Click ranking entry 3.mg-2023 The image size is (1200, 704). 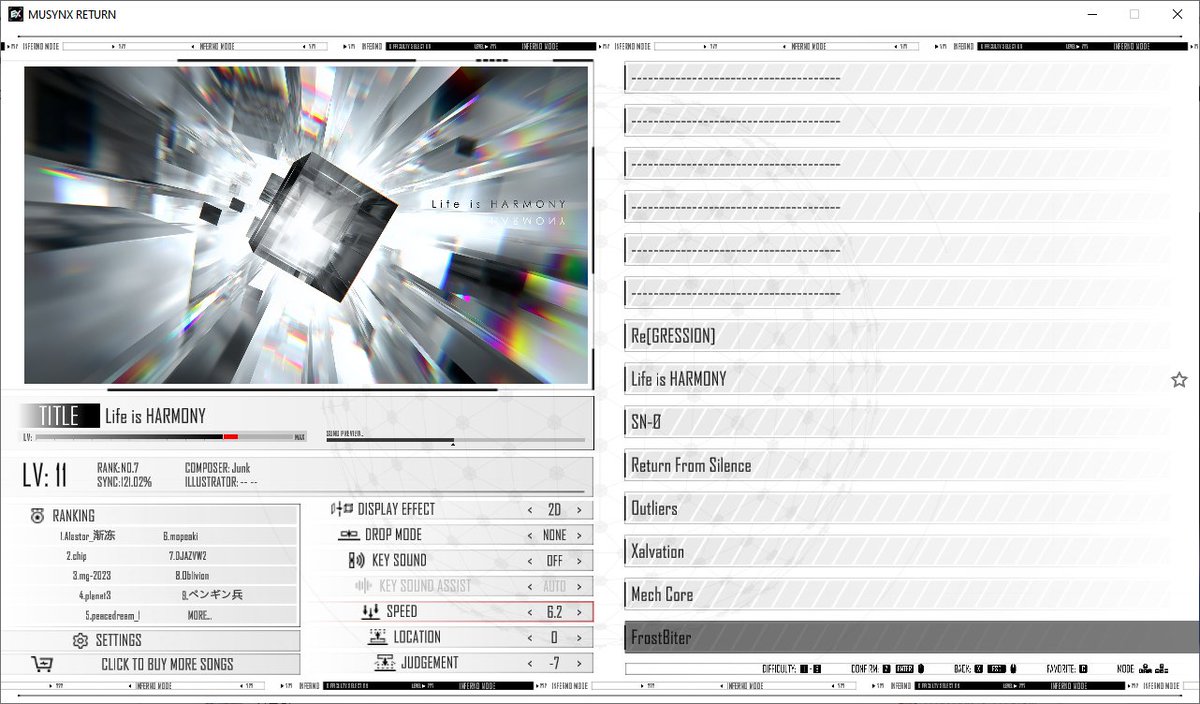[x=94, y=576]
